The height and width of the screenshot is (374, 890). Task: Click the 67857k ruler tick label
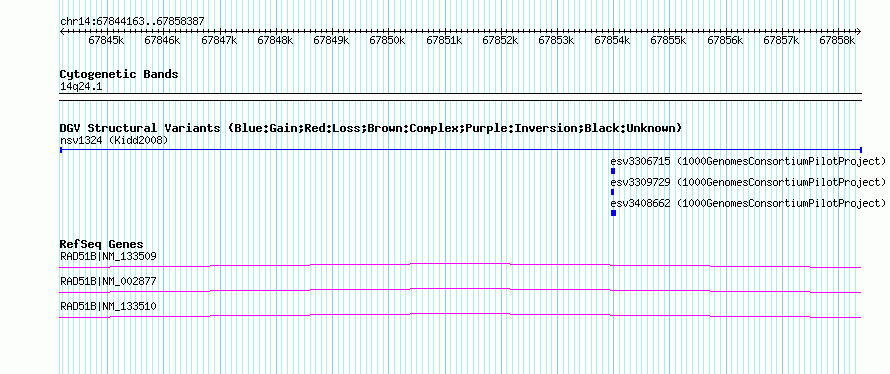[x=782, y=40]
